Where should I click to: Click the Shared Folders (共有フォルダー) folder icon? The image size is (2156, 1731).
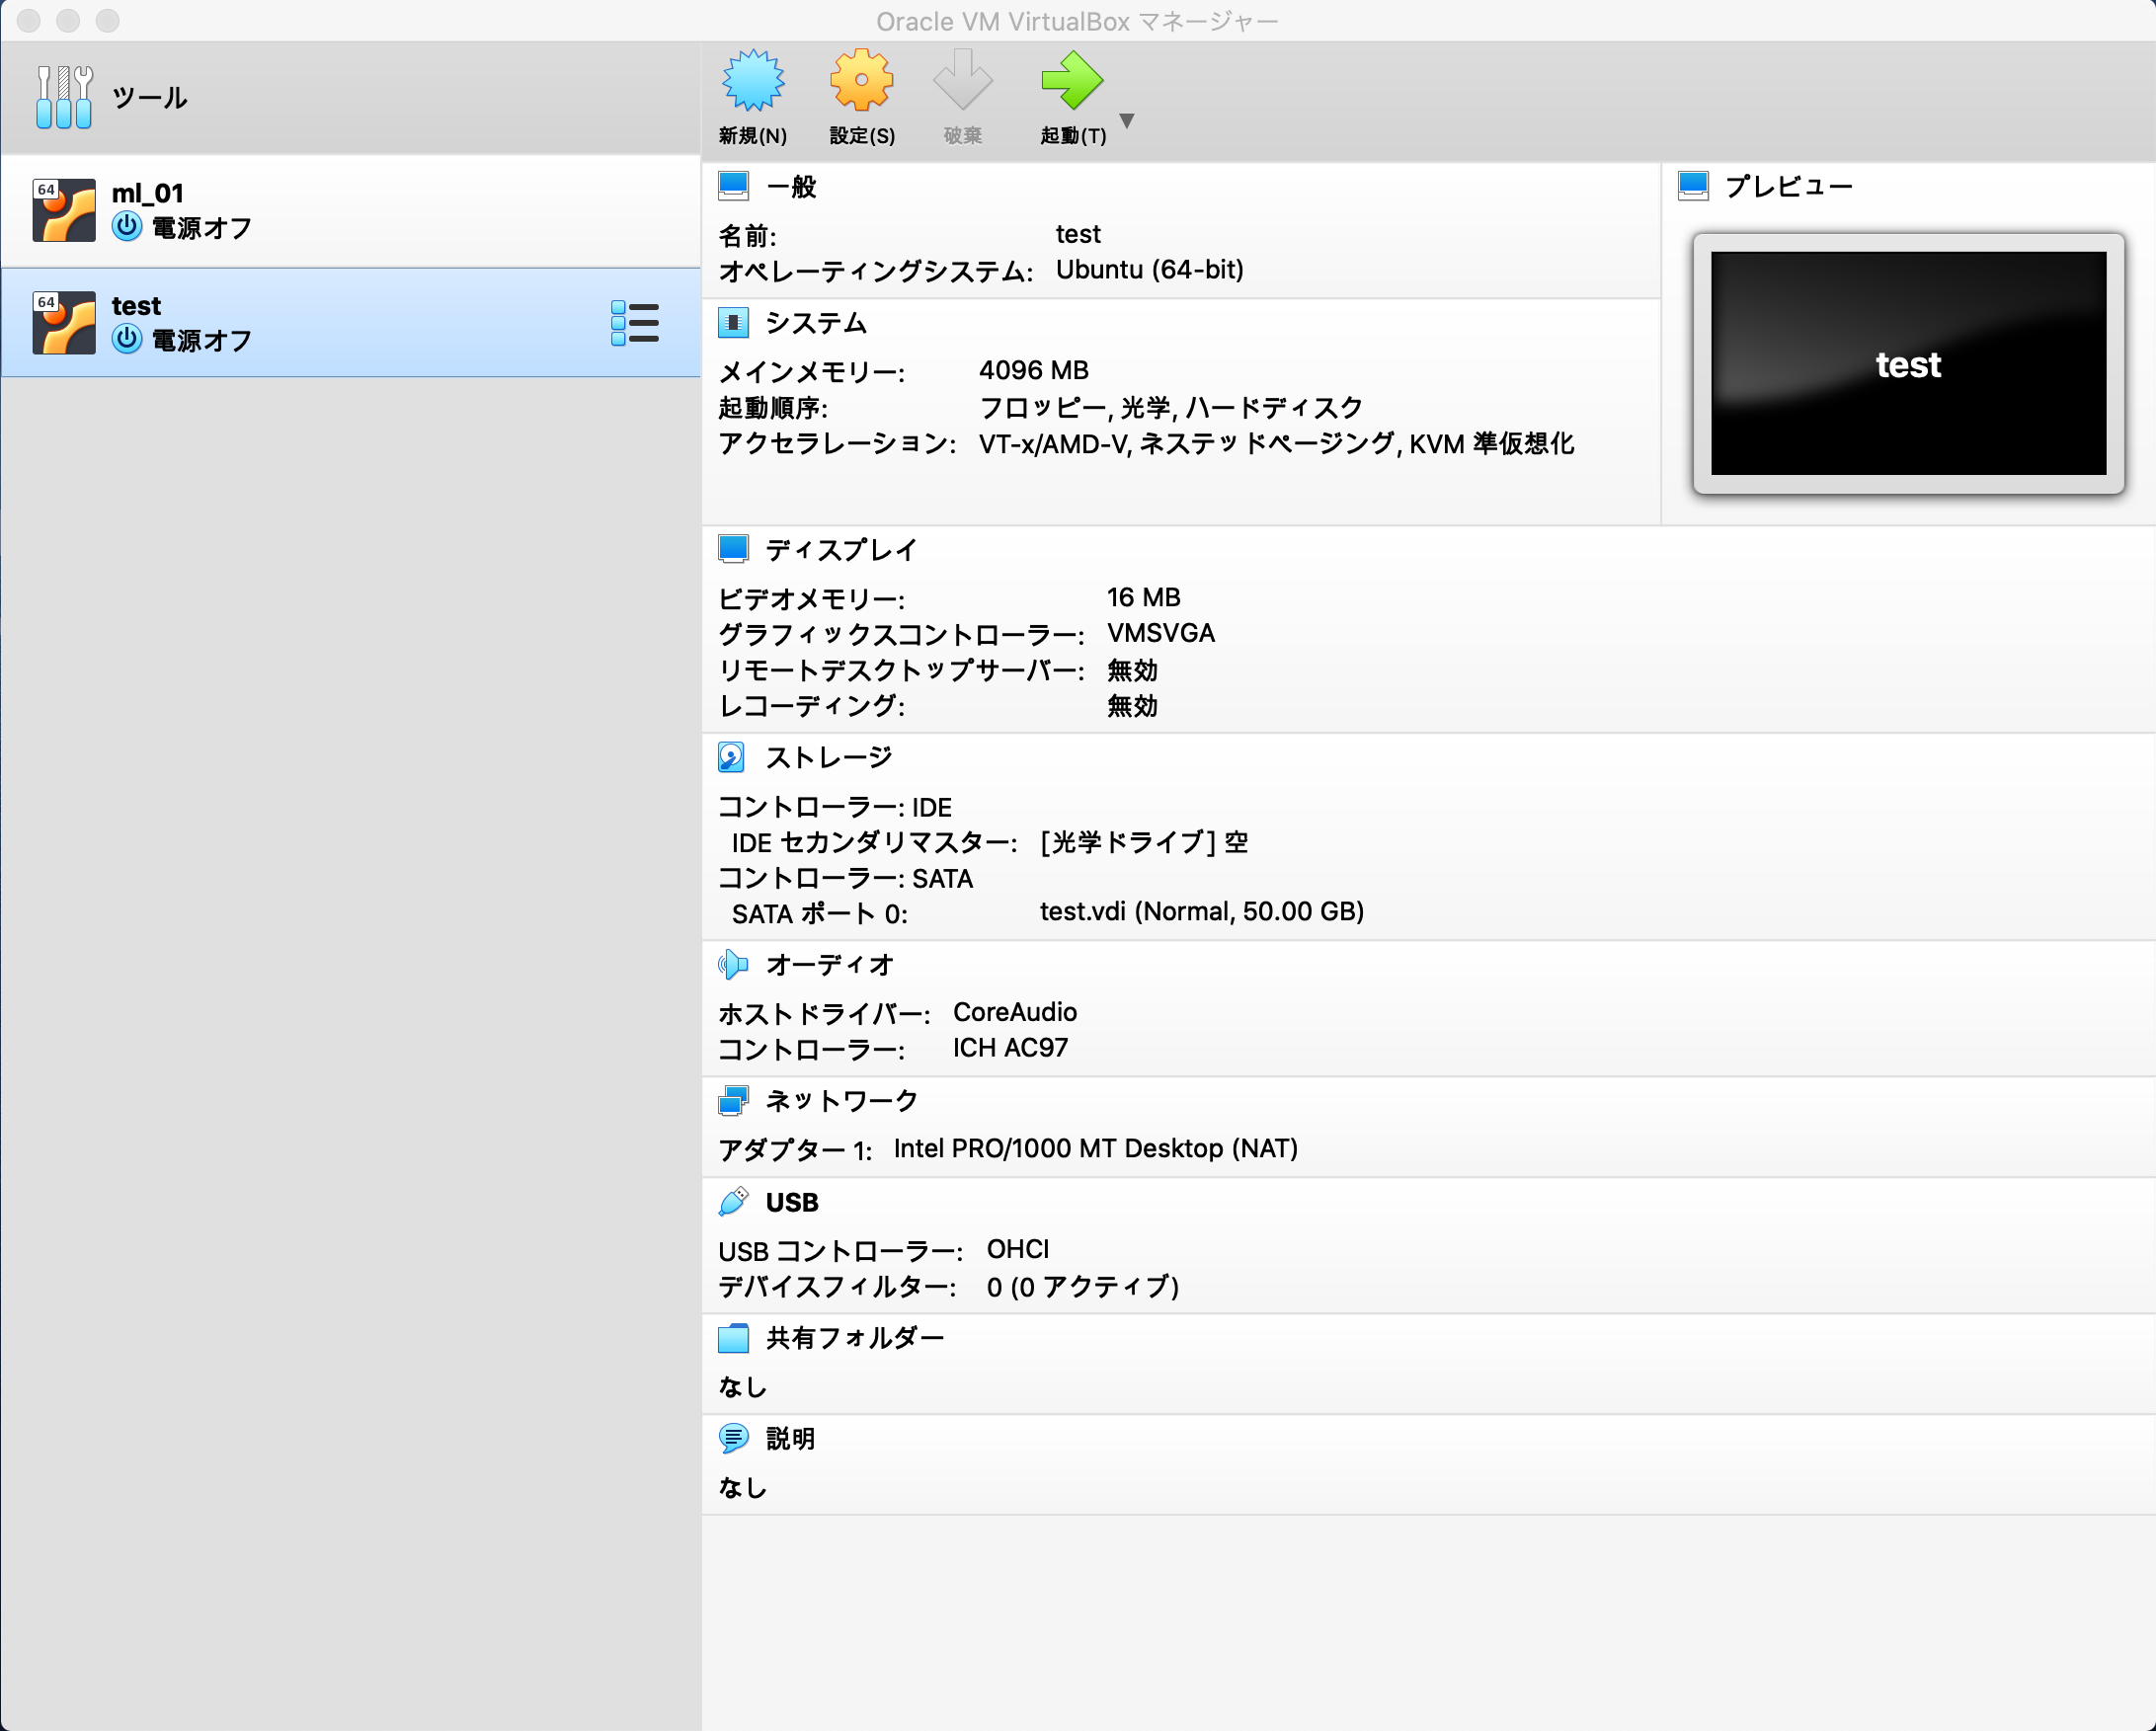(732, 1338)
